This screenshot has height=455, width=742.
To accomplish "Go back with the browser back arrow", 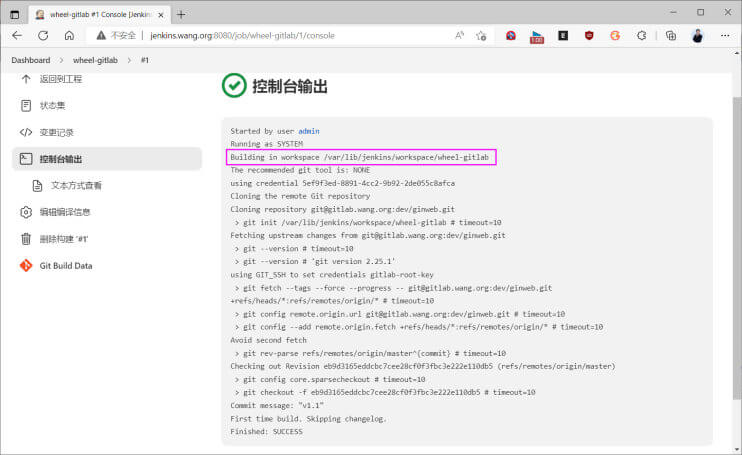I will point(17,35).
